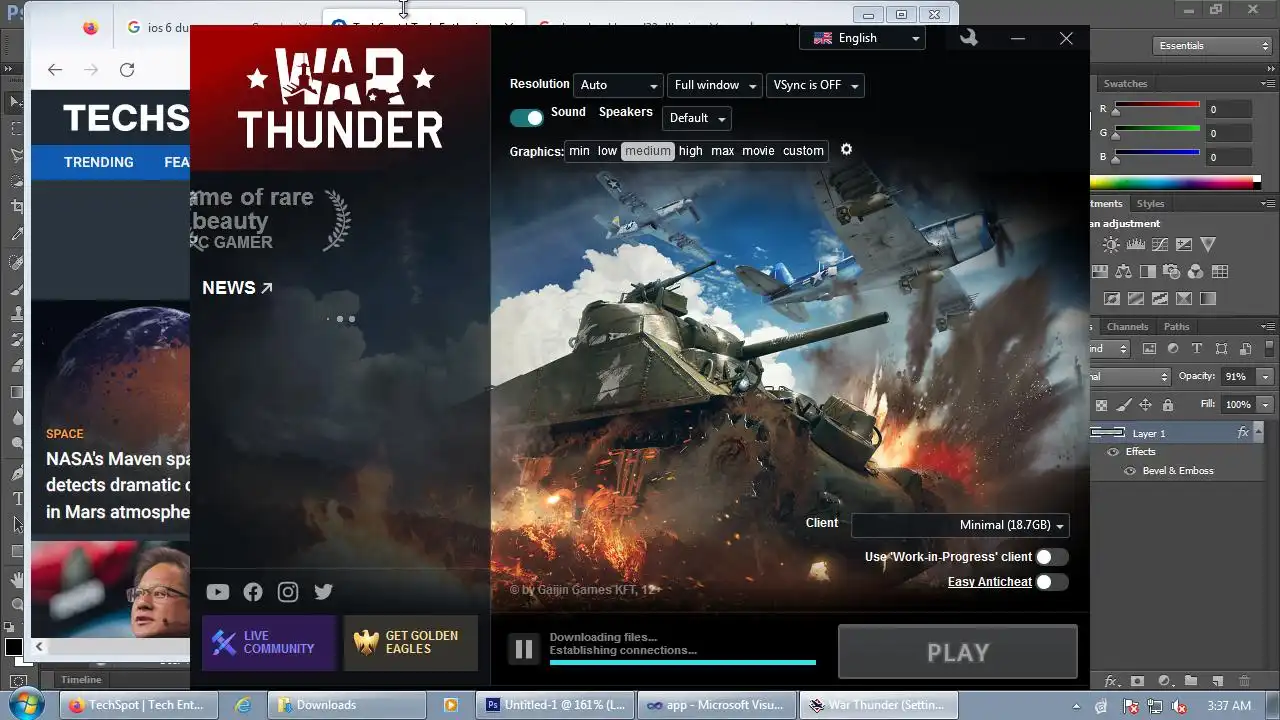Open the Resolution Auto dropdown
The height and width of the screenshot is (720, 1280).
tap(618, 86)
